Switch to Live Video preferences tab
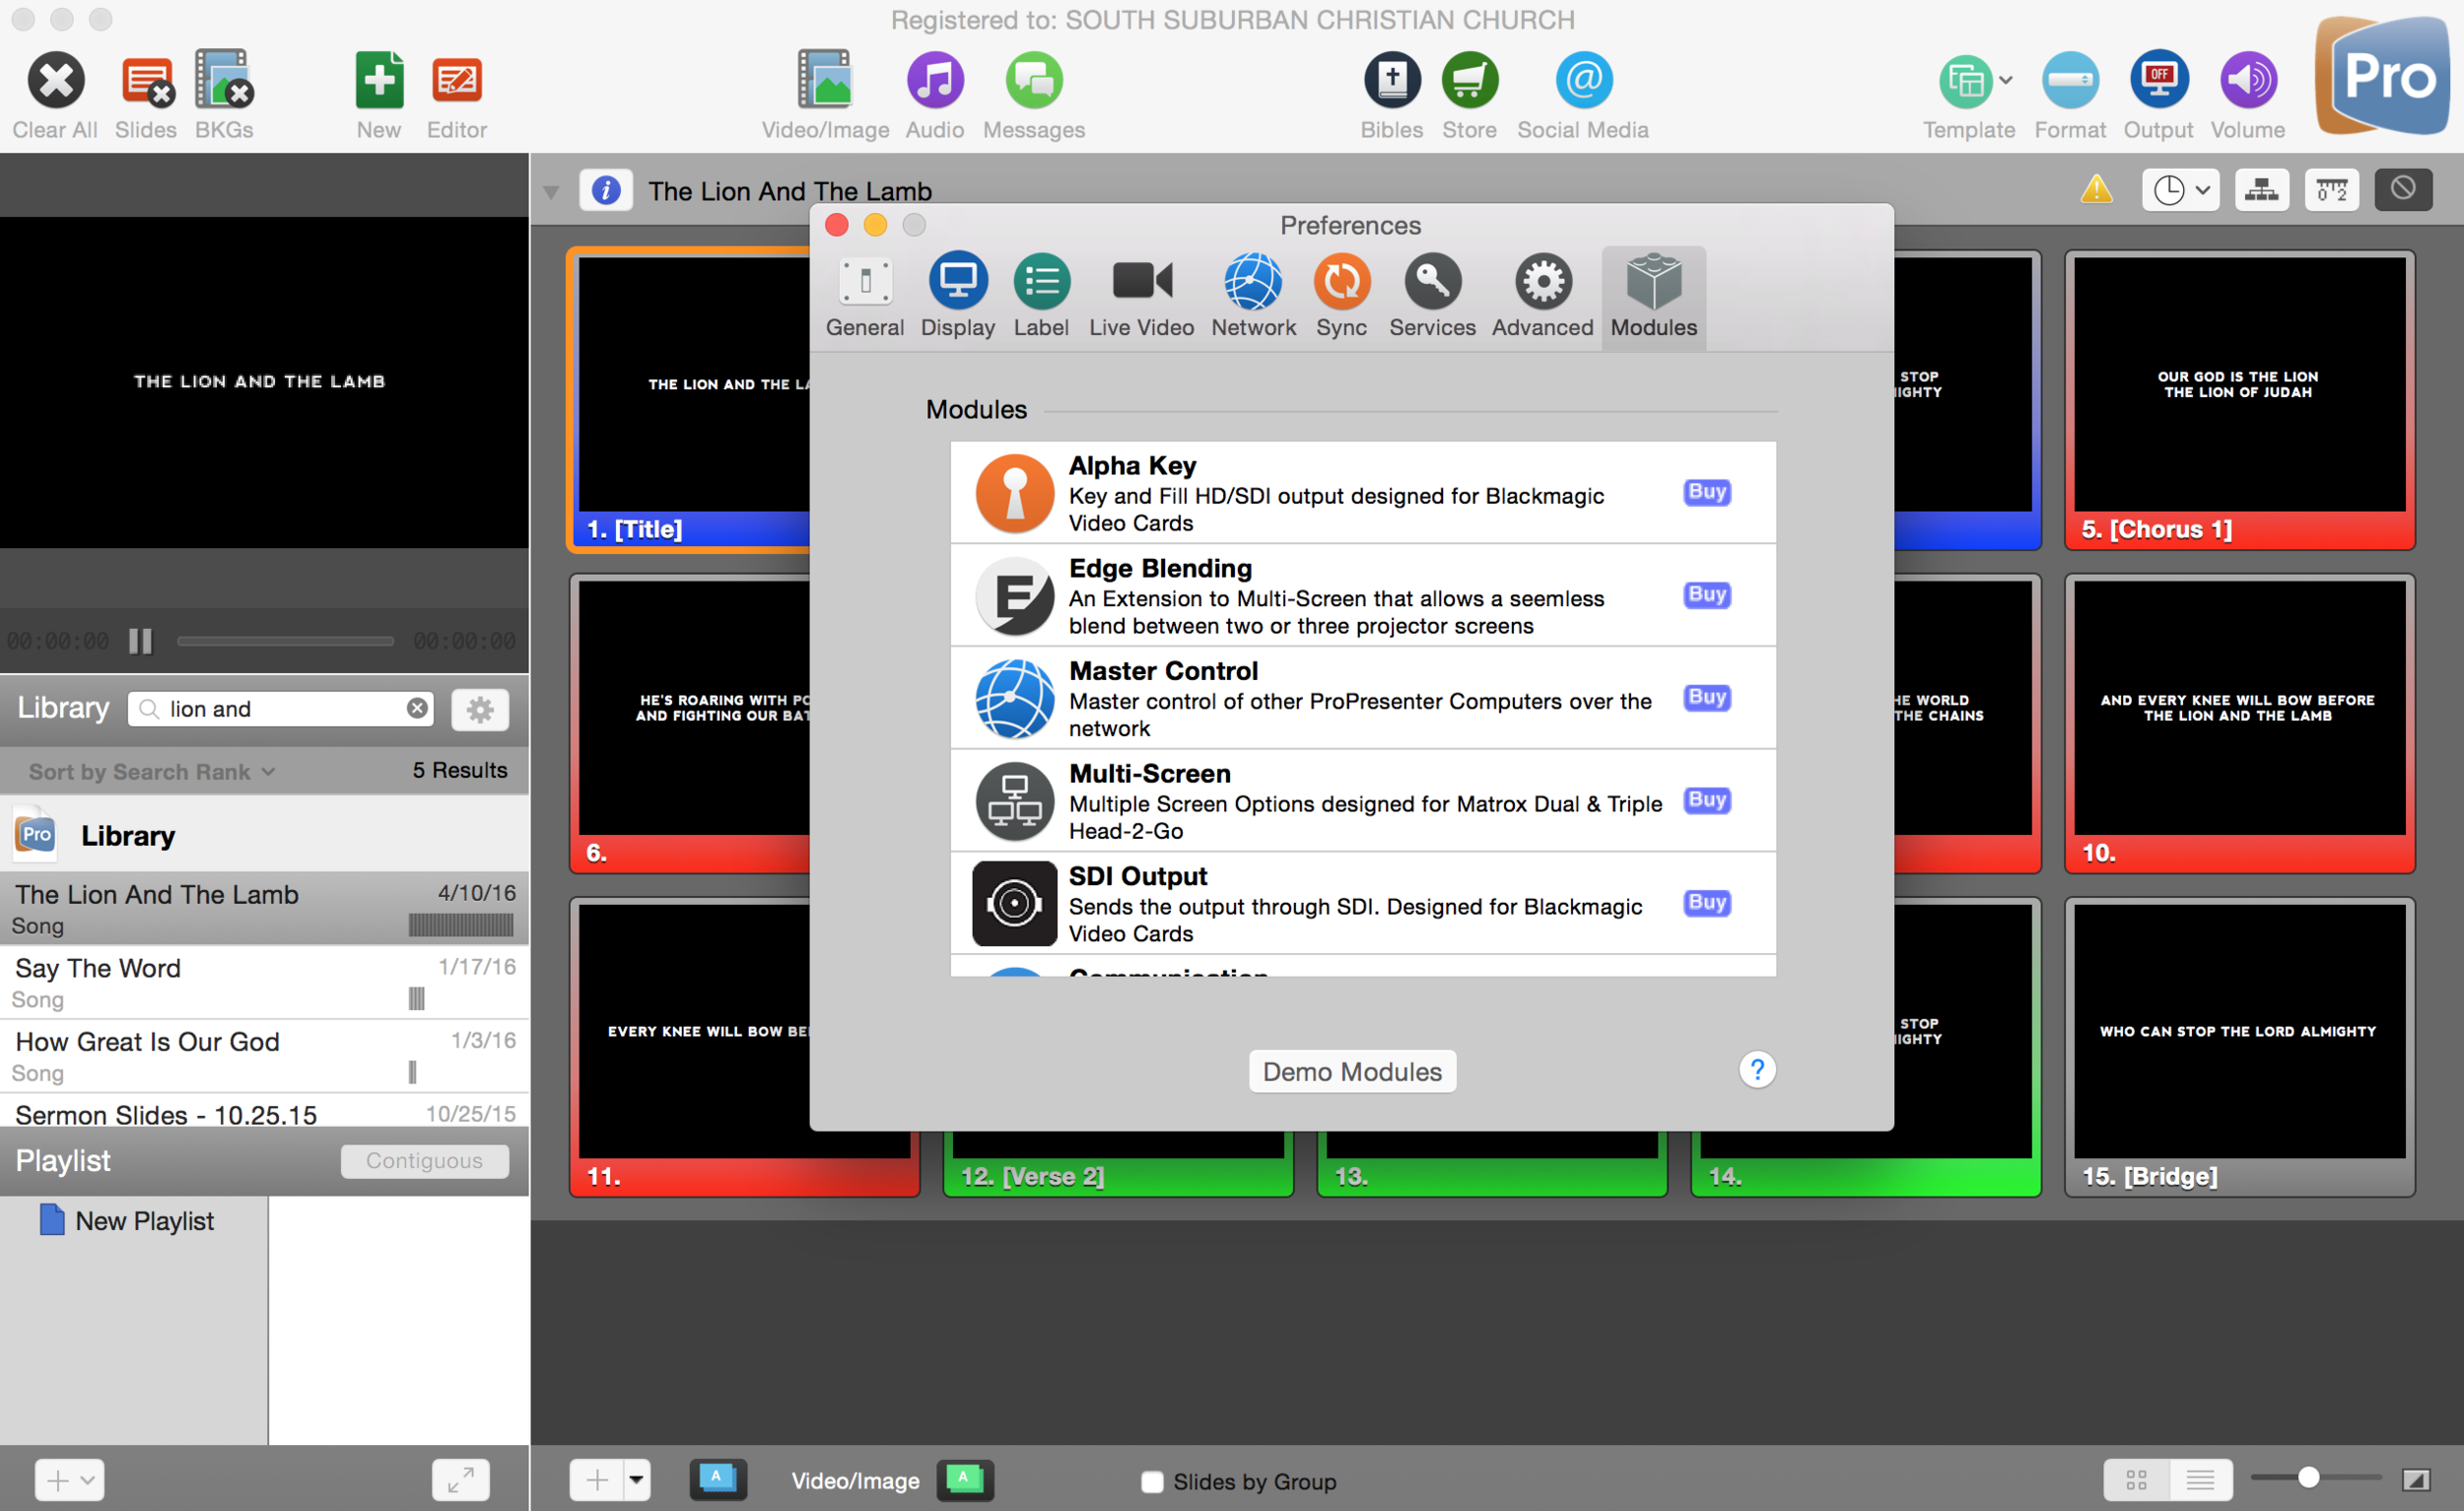The height and width of the screenshot is (1511, 2464). [x=1141, y=296]
